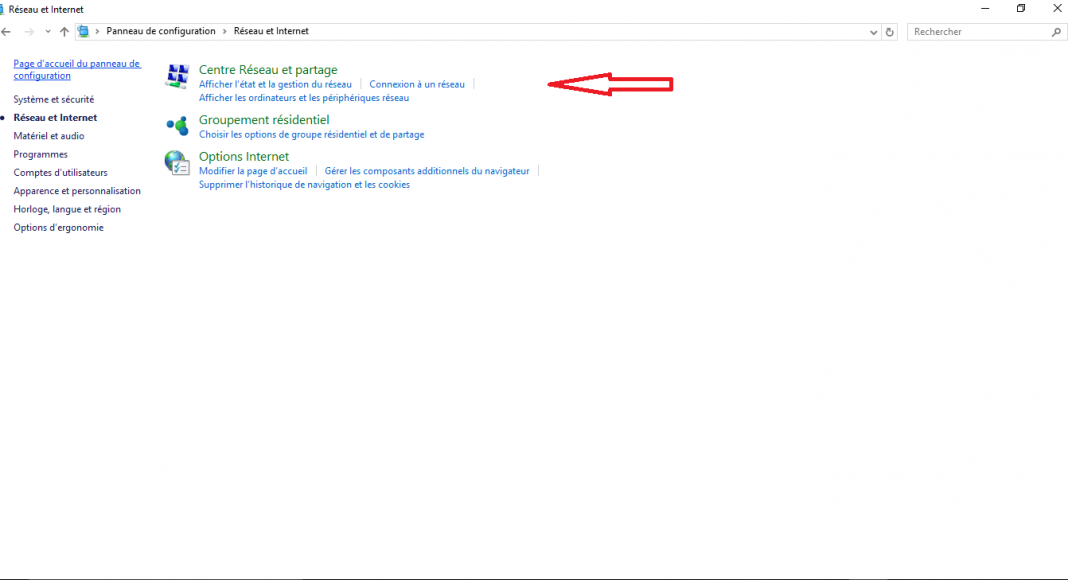Select Panneau de configuration in the breadcrumb
The image size is (1068, 580).
pyautogui.click(x=161, y=31)
